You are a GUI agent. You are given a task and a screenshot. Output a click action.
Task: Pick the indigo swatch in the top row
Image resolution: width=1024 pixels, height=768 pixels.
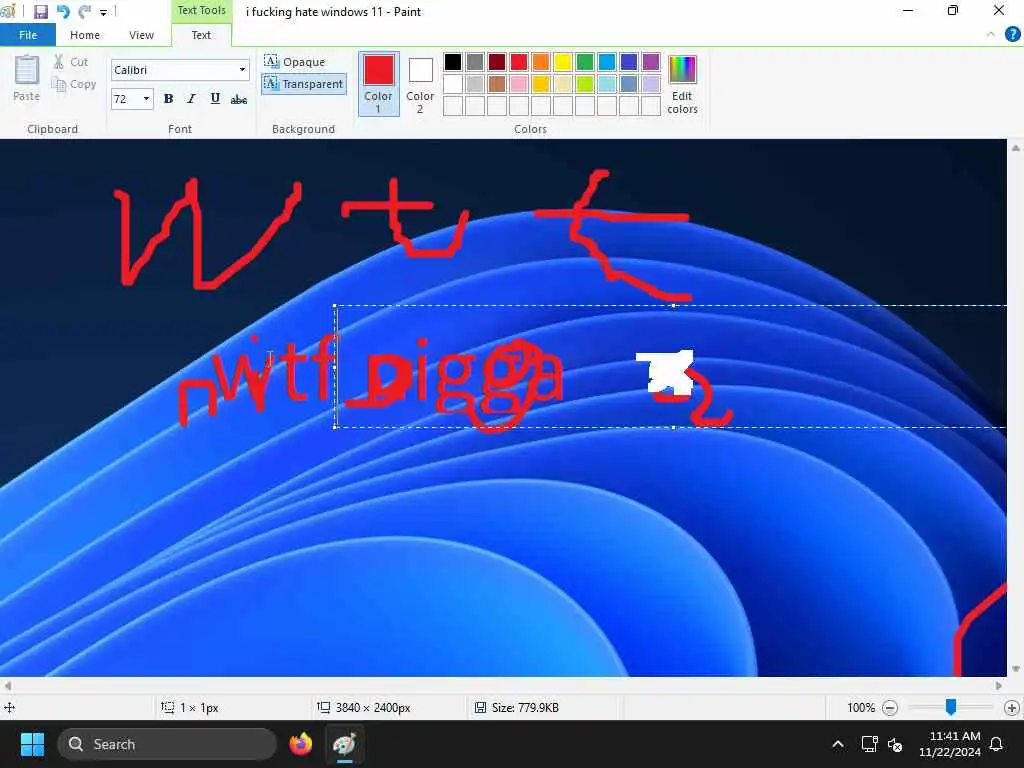(x=629, y=62)
